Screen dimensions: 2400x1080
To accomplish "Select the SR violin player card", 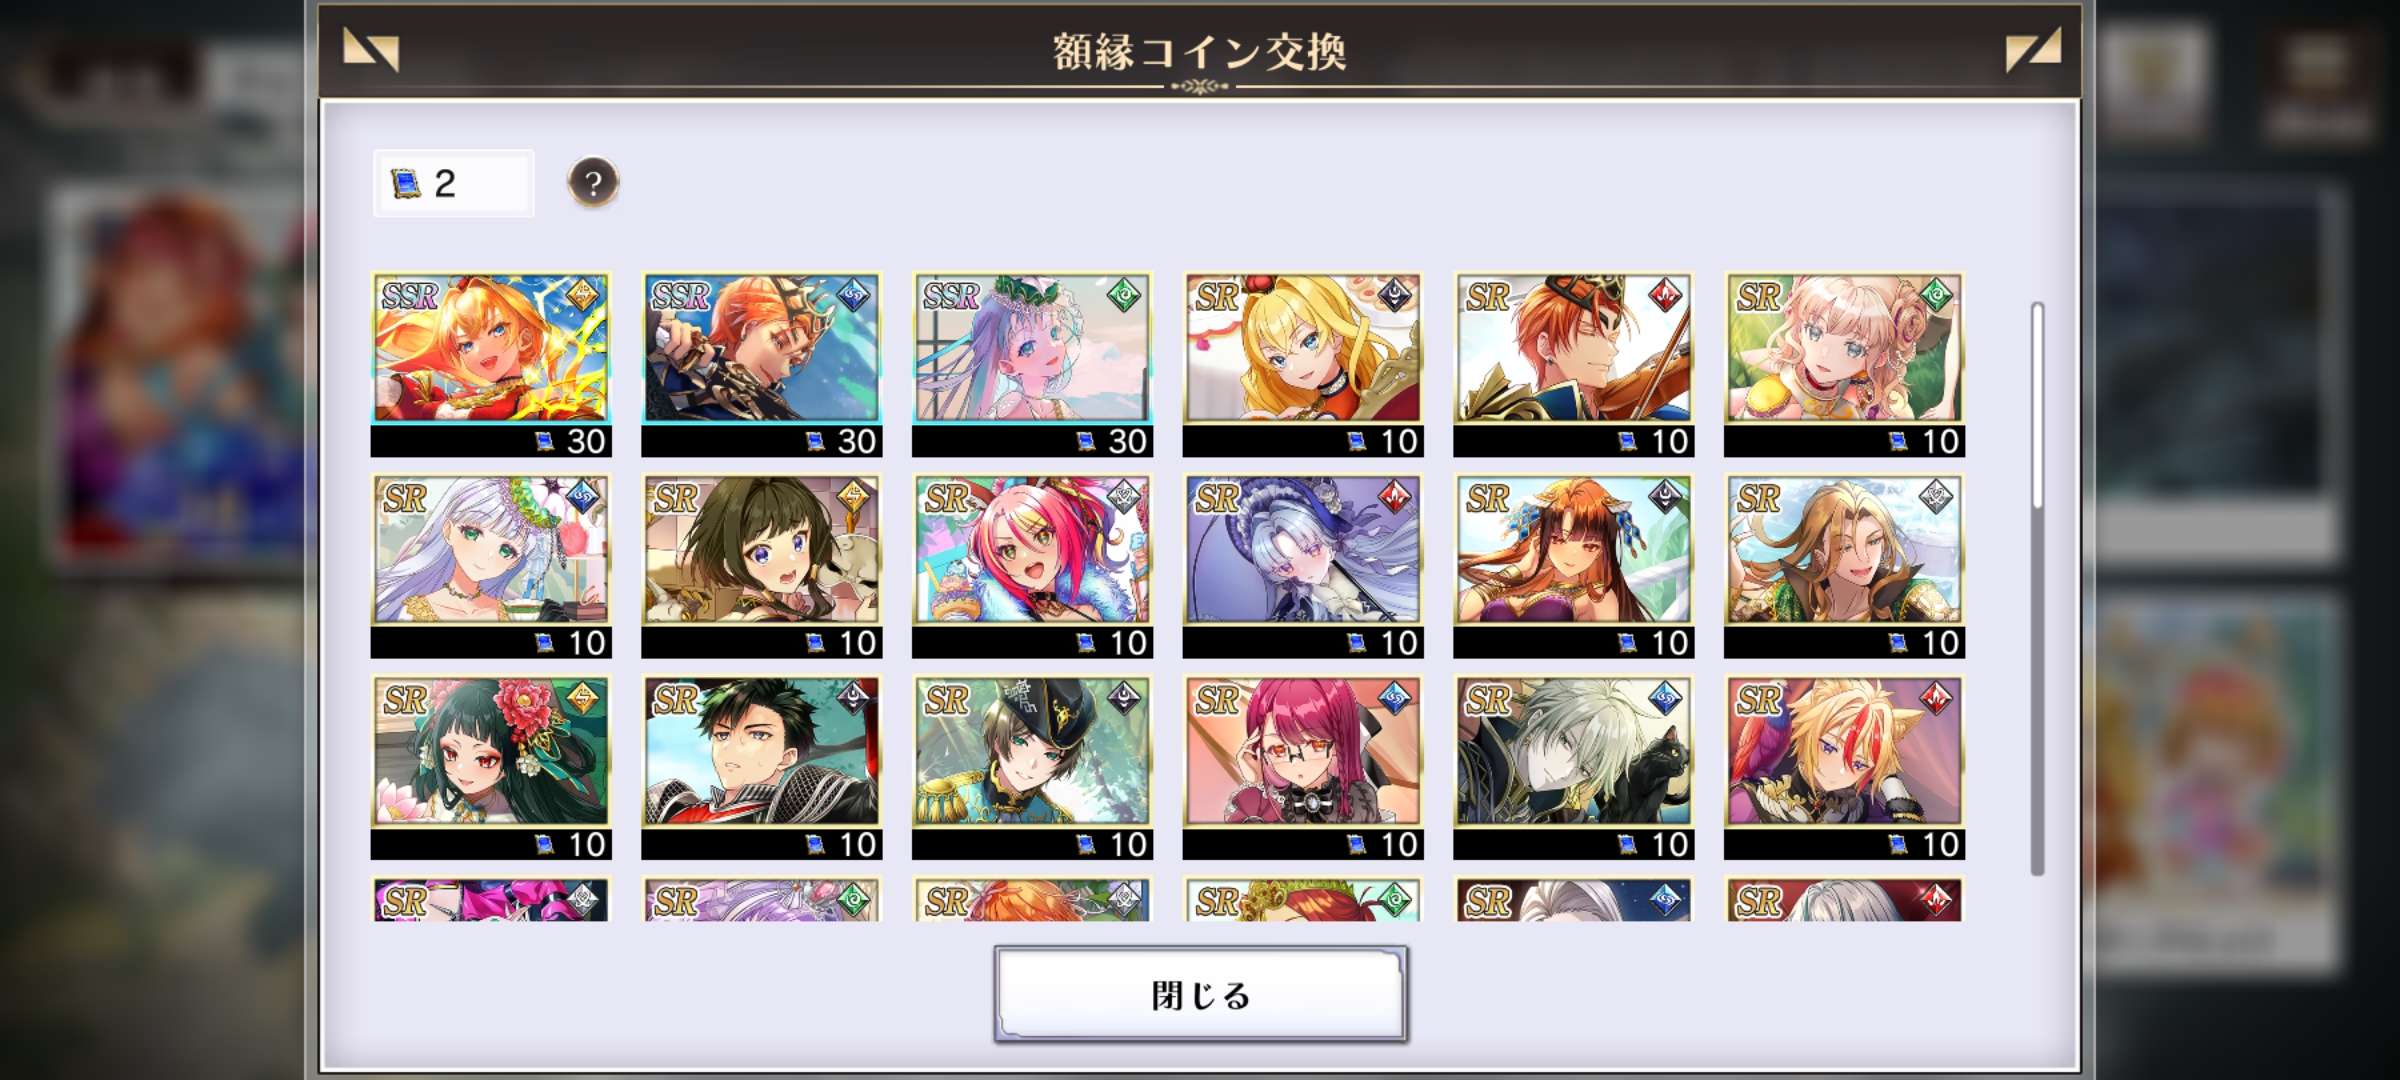I will [x=1574, y=364].
